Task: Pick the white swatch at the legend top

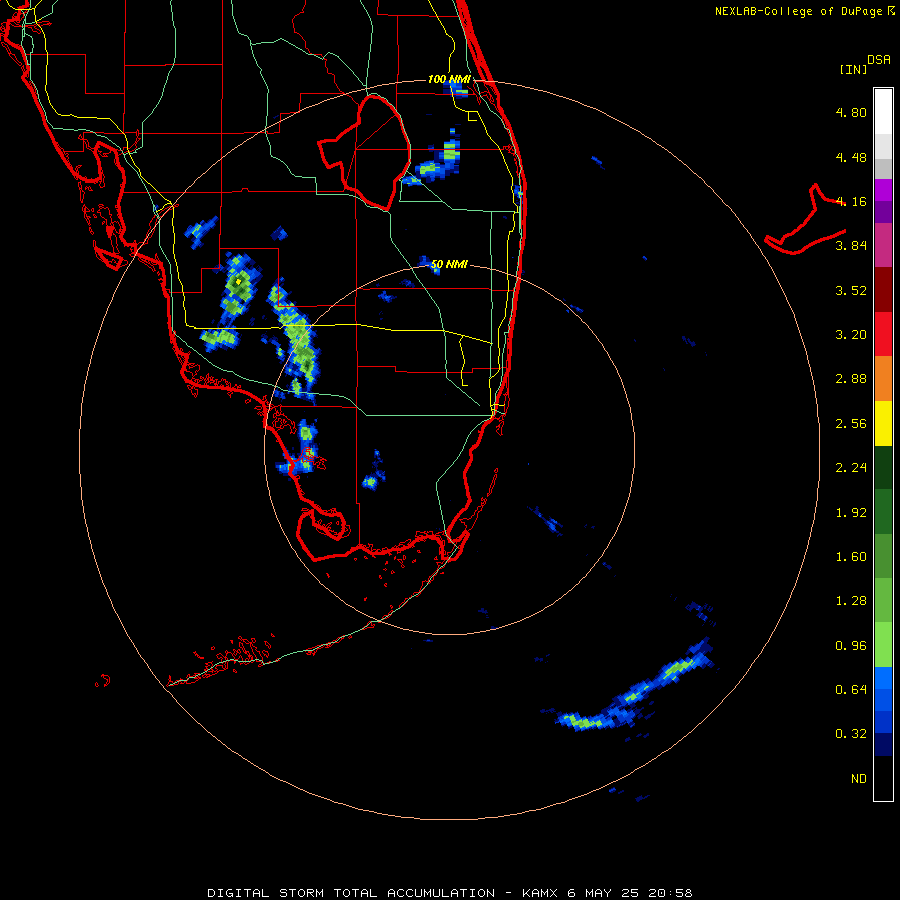Action: click(883, 112)
